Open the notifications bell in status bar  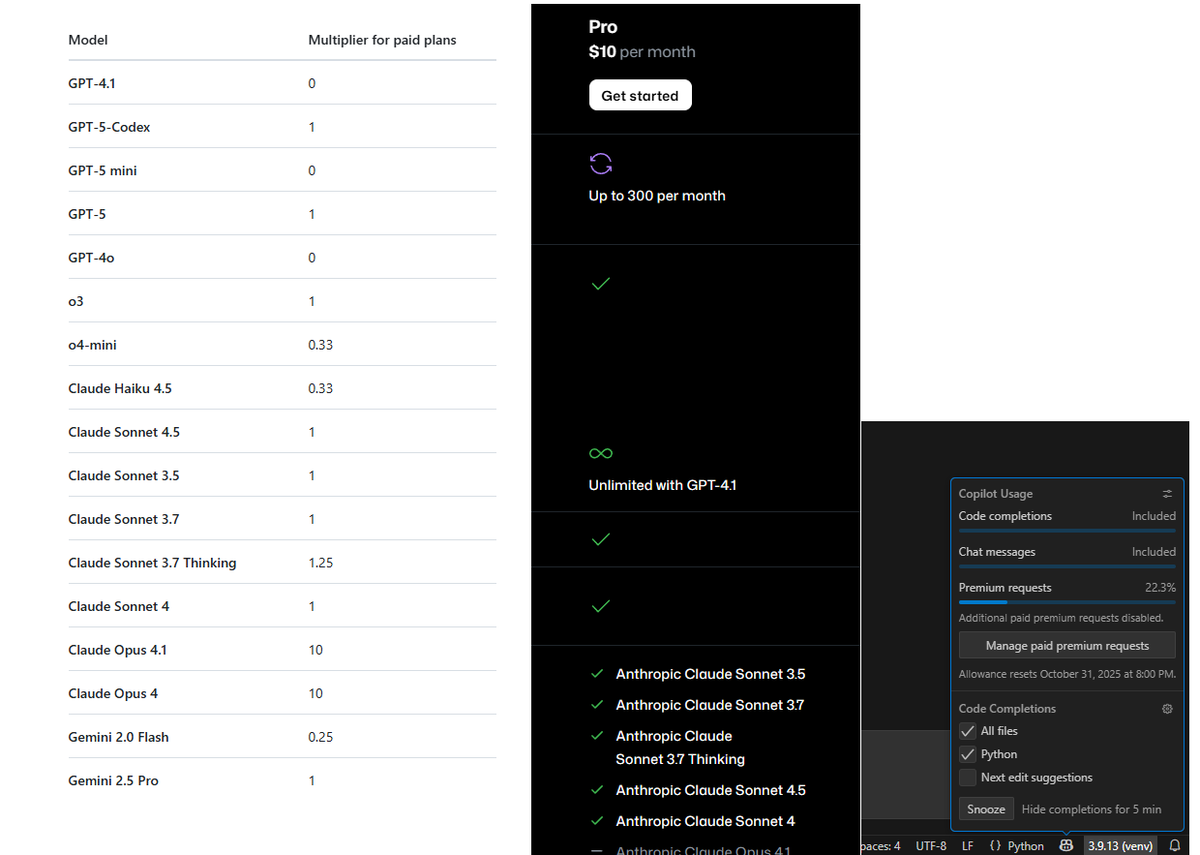[1175, 845]
